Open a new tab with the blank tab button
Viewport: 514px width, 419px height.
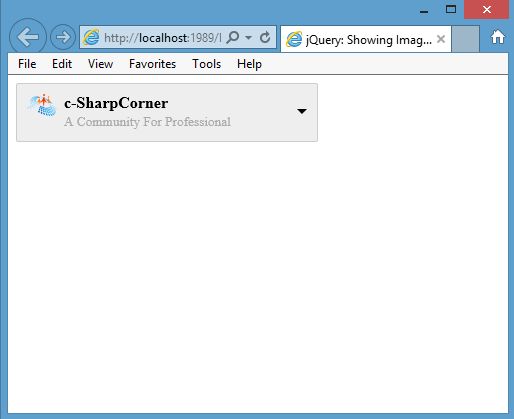click(x=466, y=39)
